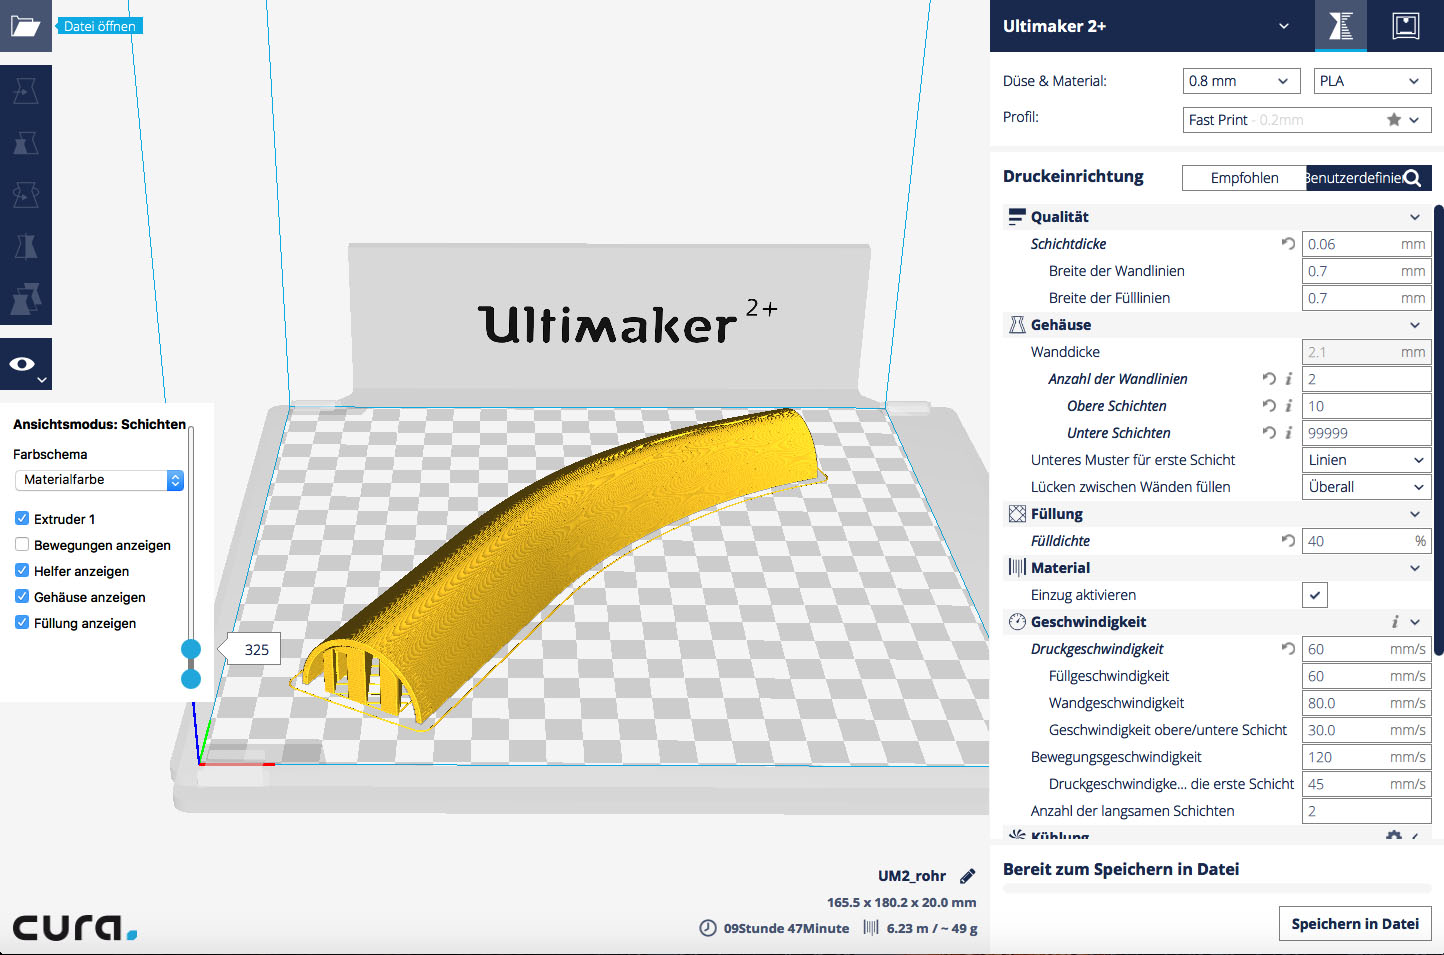Viewport: 1444px width, 955px height.
Task: Open Unteres Muster Linien dropdown
Action: 1367,460
